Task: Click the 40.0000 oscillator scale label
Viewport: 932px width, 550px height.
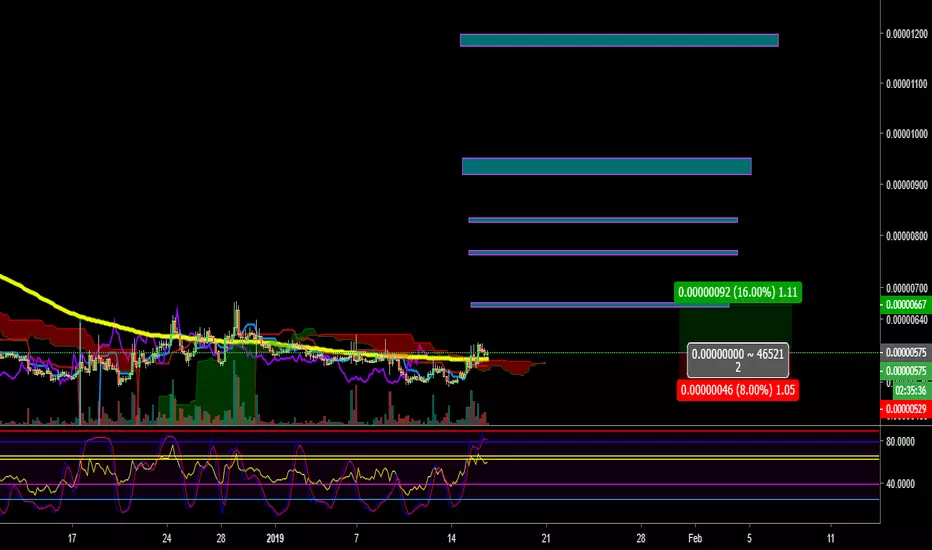Action: click(900, 484)
